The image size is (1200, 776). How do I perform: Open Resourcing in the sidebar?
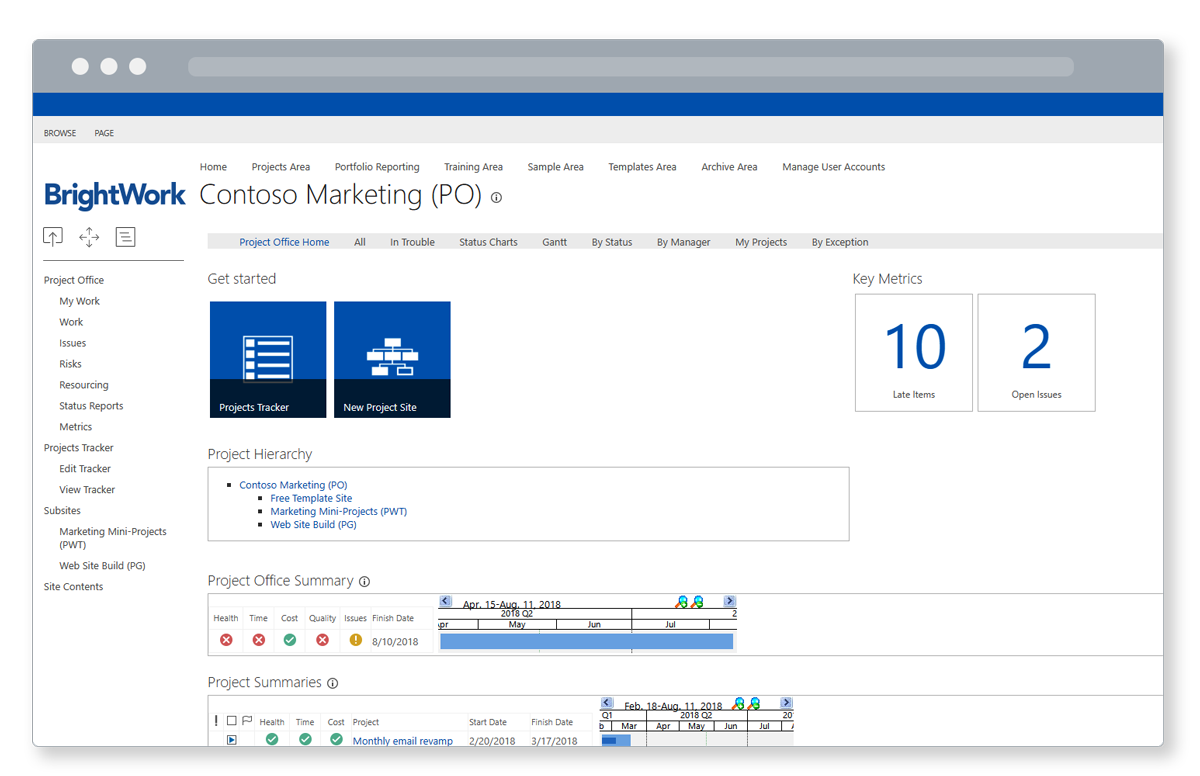(84, 385)
